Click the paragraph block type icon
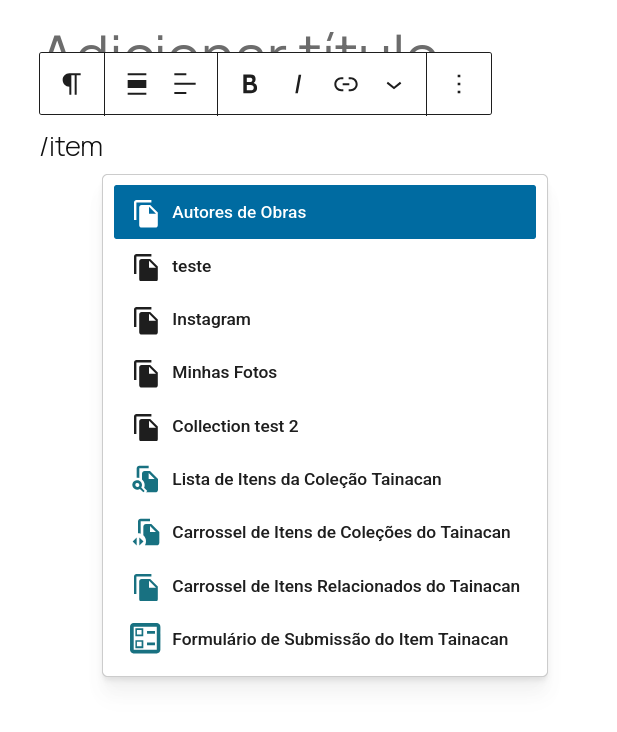 (72, 84)
